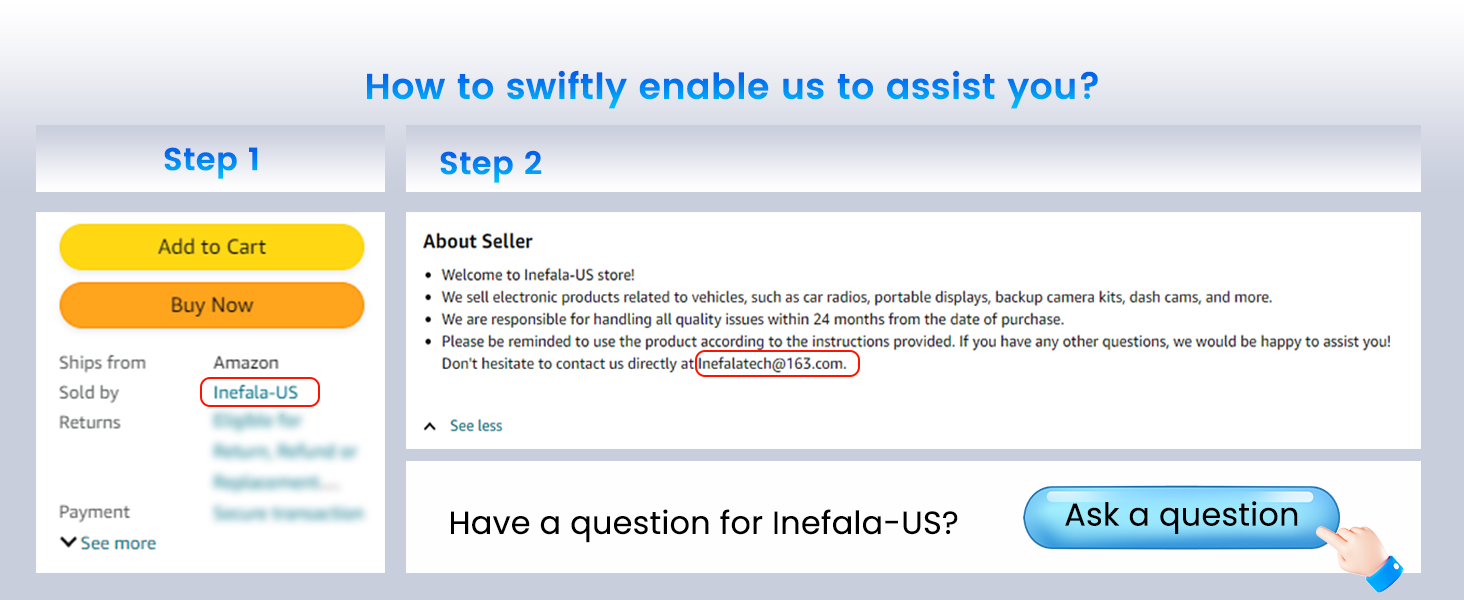Image resolution: width=1464 pixels, height=600 pixels.
Task: Click the down chevron beside See more
Action: point(68,543)
